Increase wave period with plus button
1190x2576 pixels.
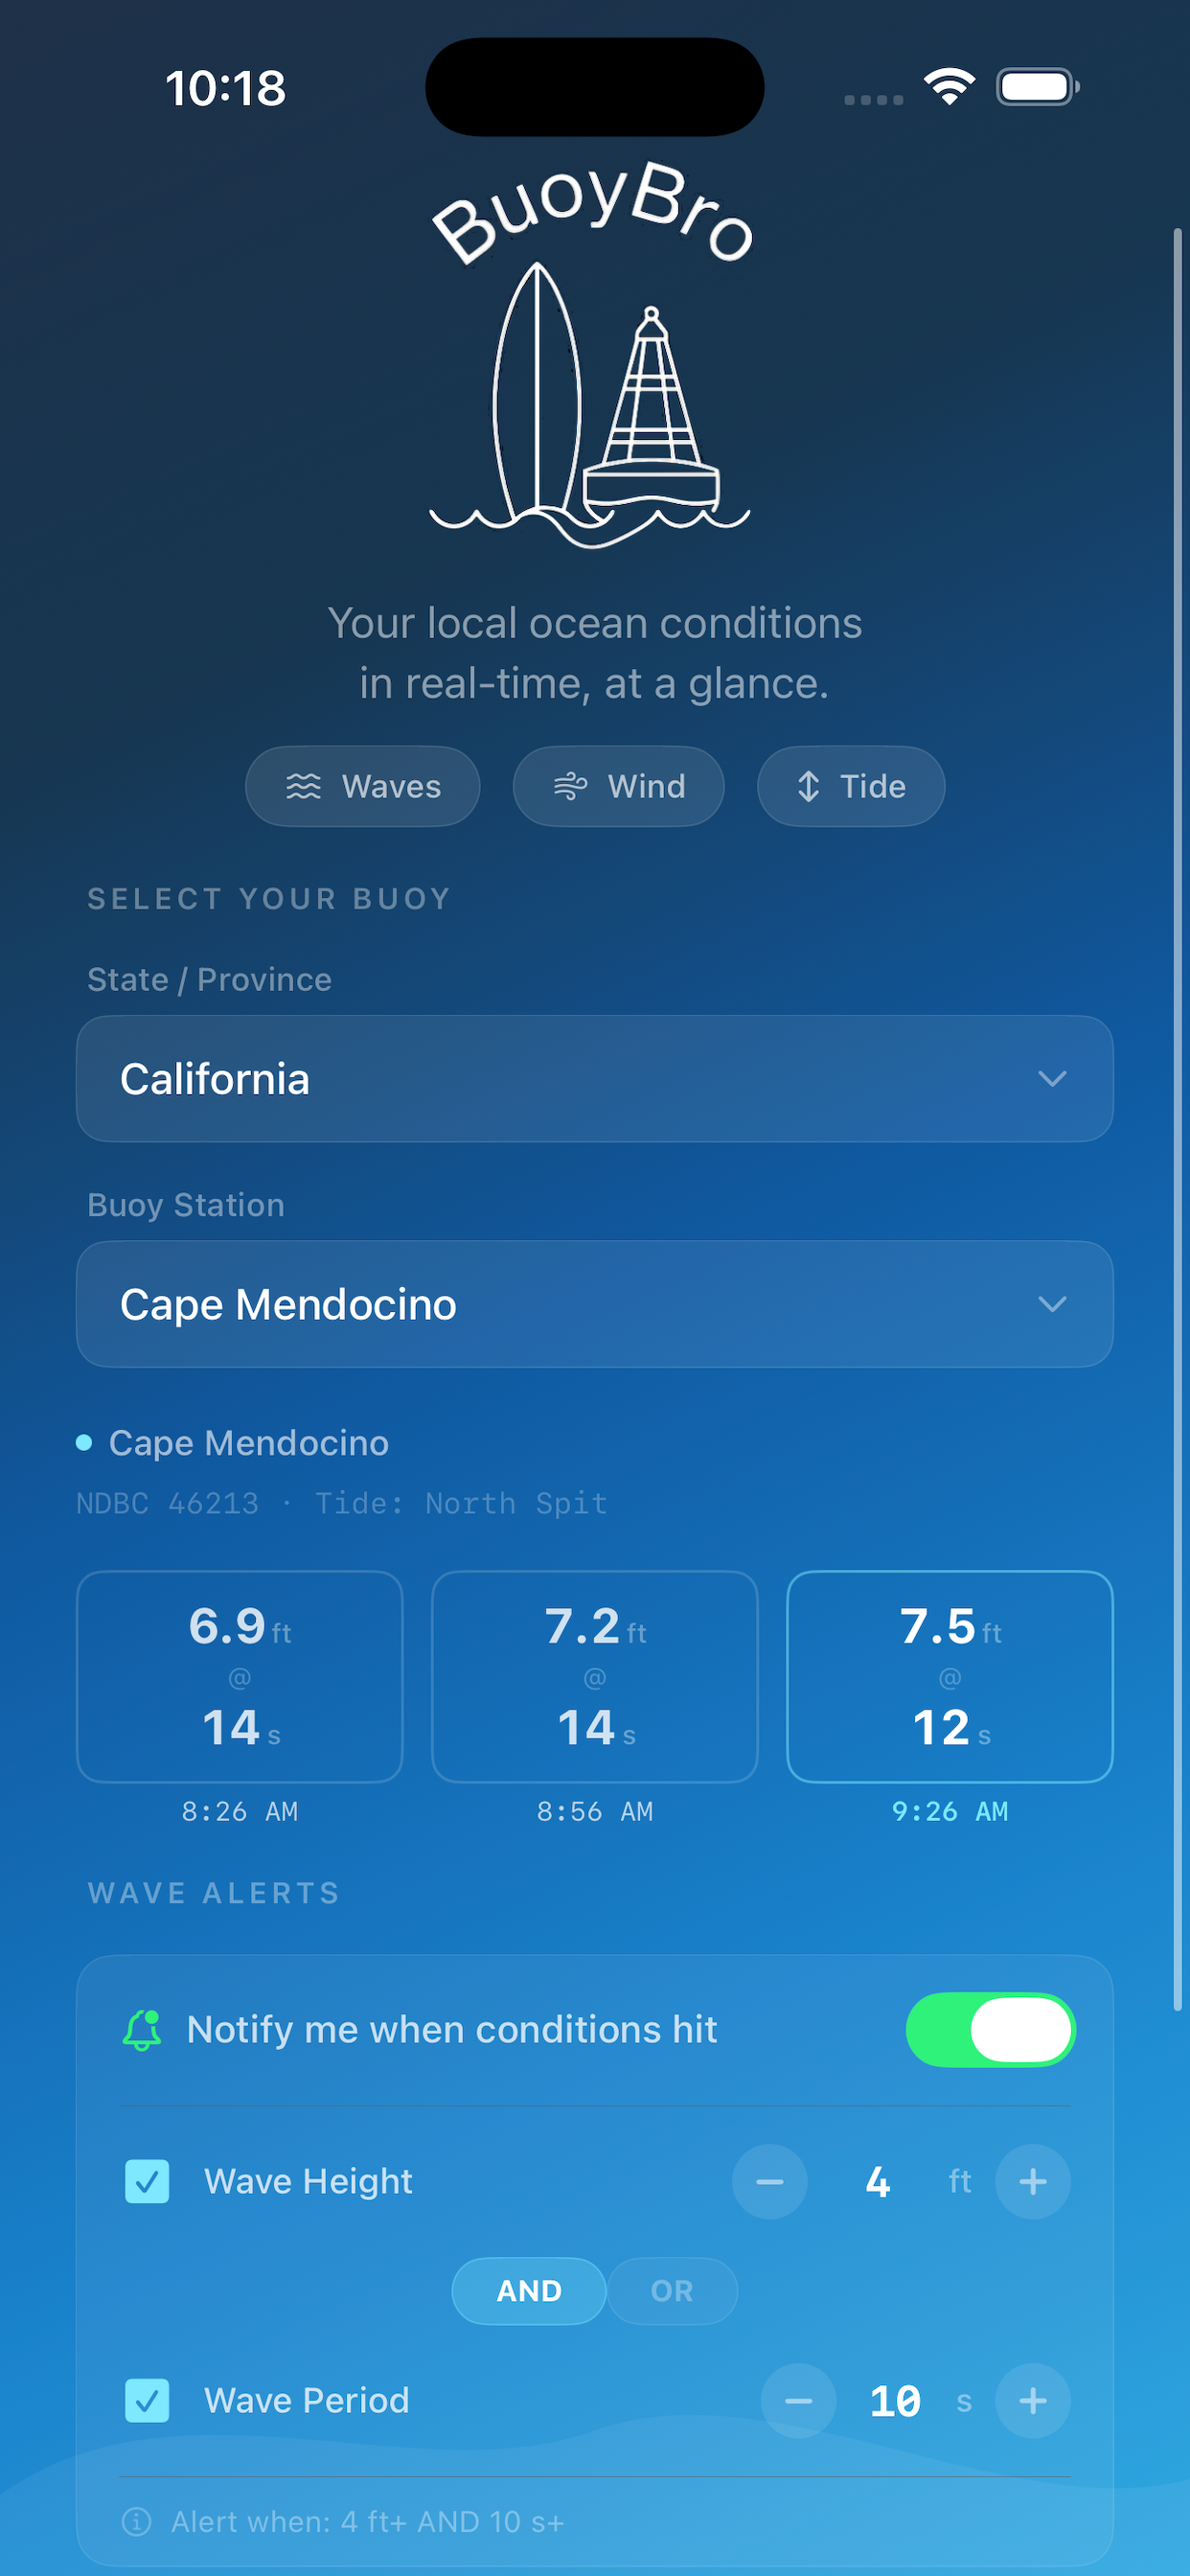(x=1032, y=2400)
